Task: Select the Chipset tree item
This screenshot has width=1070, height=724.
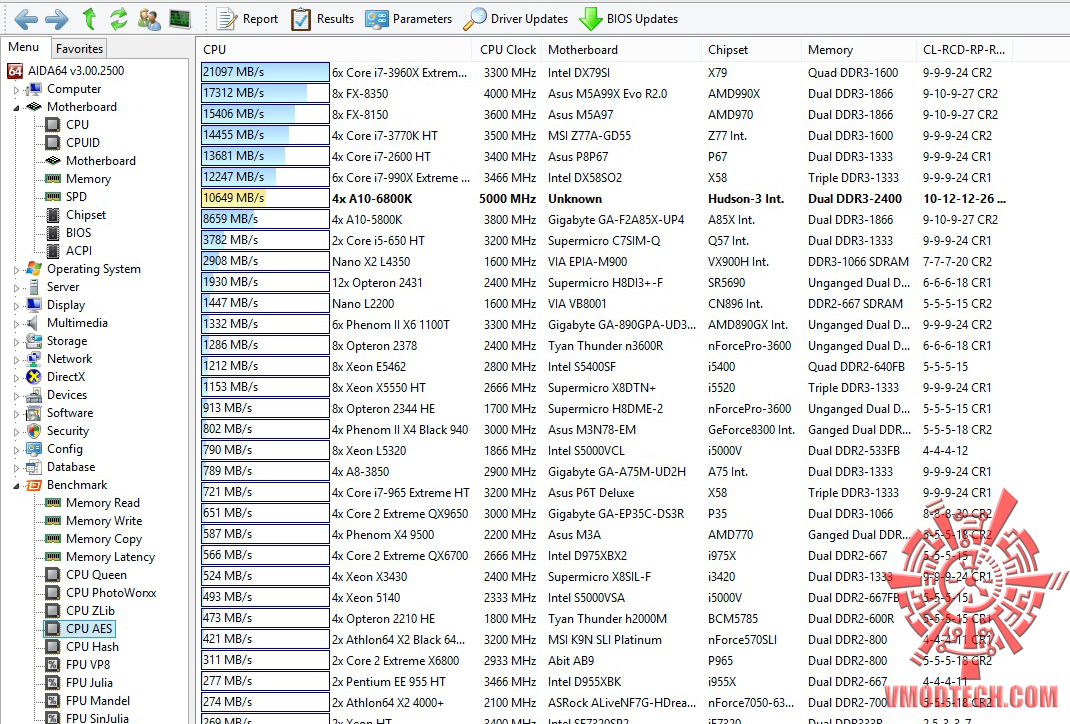Action: pos(76,215)
